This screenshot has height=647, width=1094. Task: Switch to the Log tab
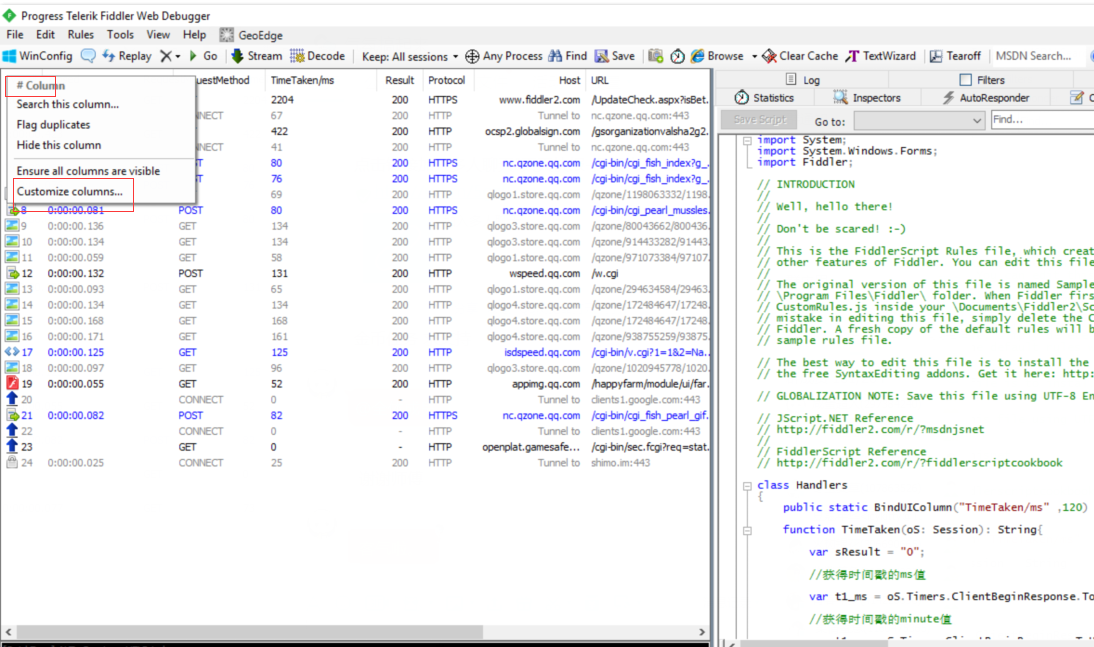[x=802, y=80]
